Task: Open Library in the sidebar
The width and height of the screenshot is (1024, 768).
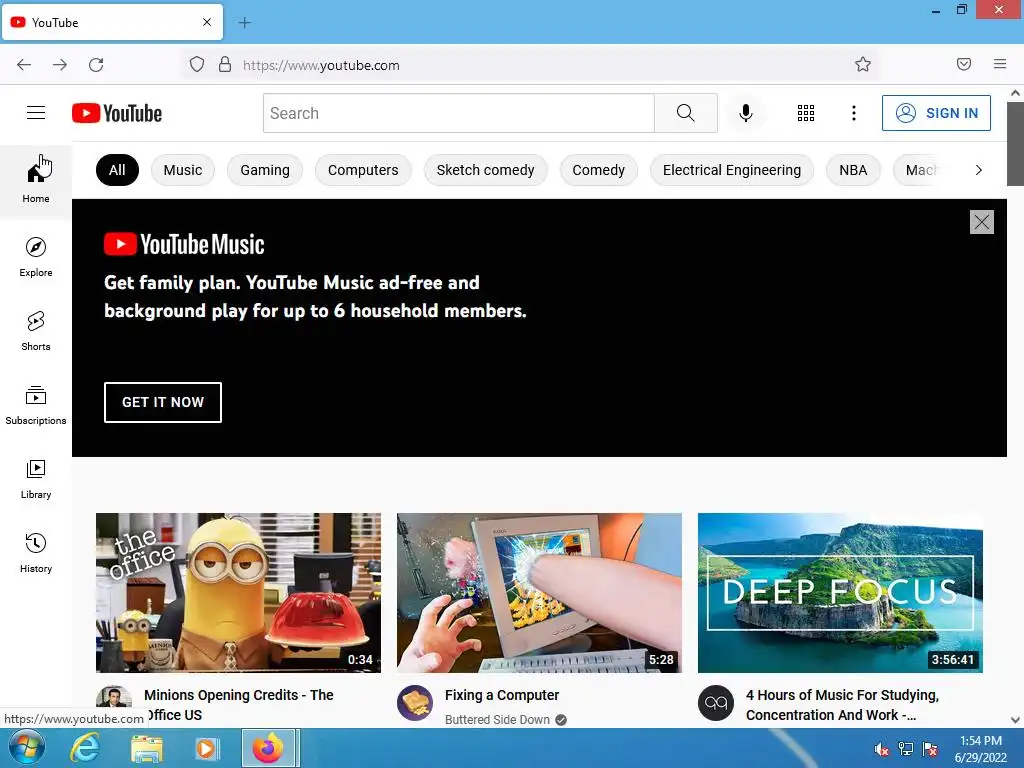Action: click(x=36, y=479)
